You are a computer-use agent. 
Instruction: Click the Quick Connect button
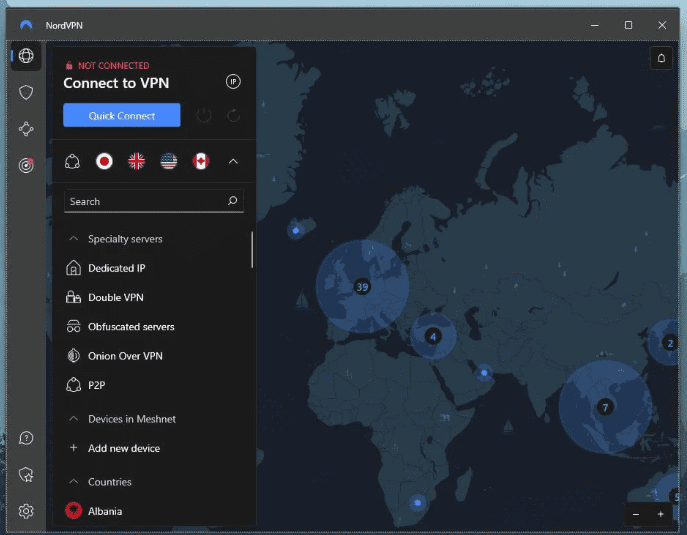(122, 115)
